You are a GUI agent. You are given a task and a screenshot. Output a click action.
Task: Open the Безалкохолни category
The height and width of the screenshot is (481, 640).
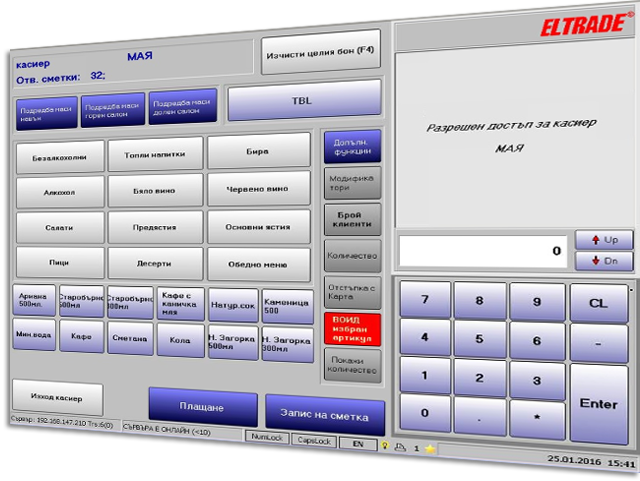(60, 158)
